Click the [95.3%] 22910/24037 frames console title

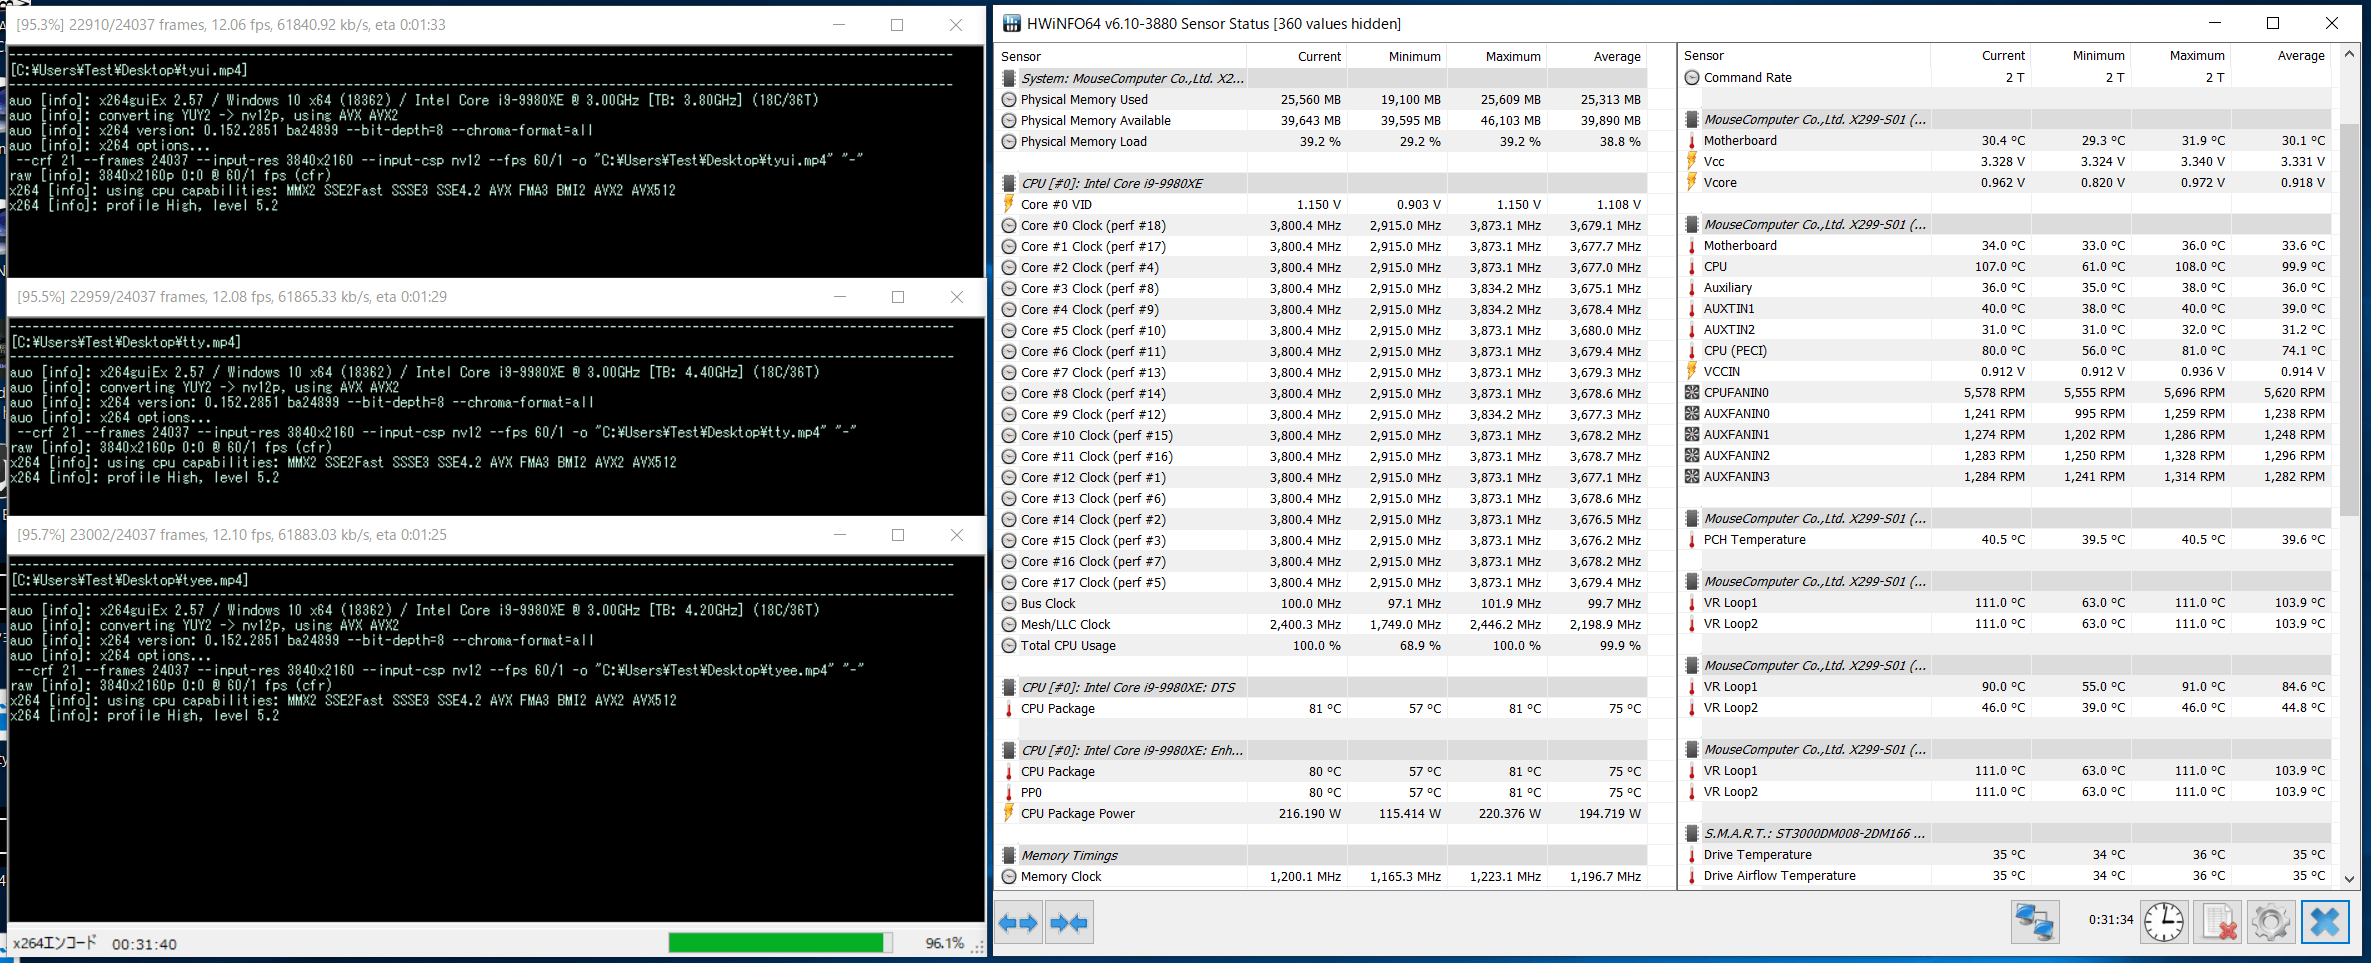231,25
